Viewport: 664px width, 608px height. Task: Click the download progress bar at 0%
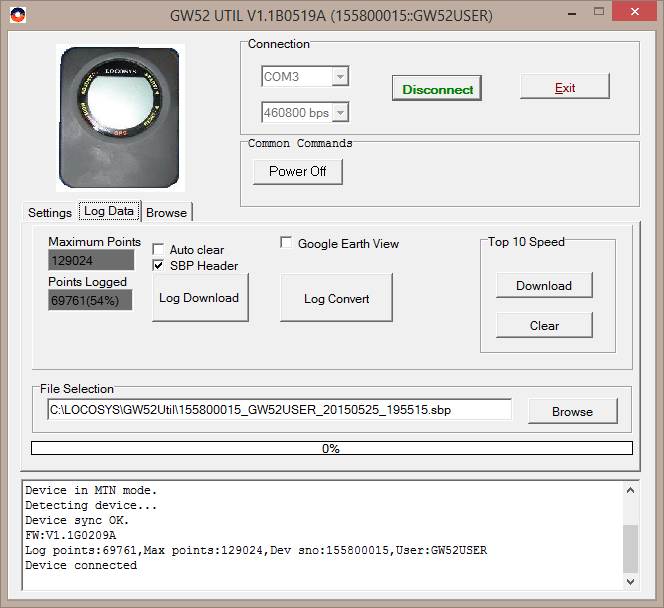coord(331,448)
